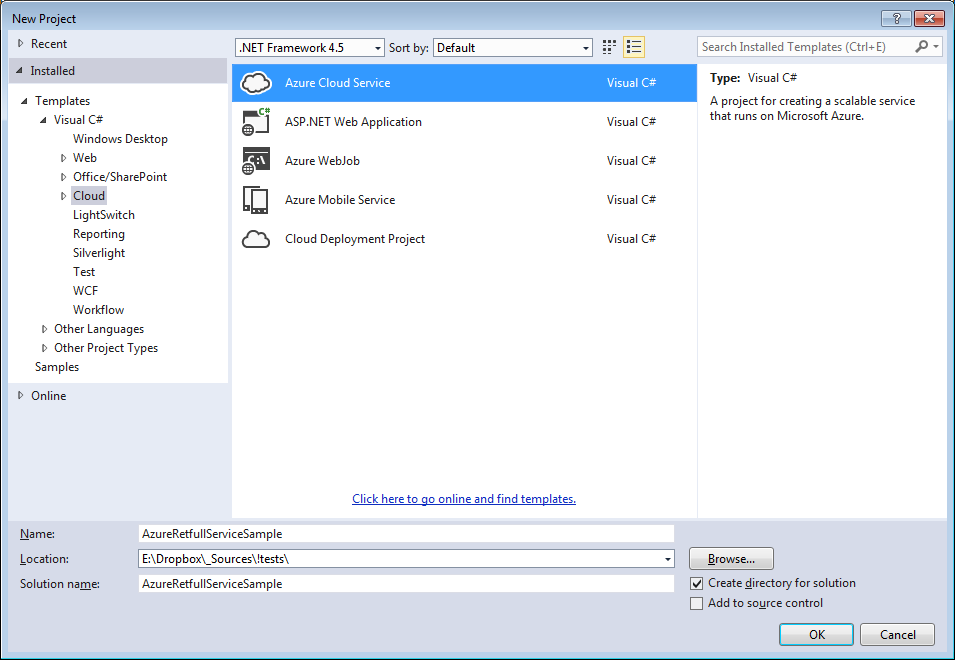Choose the ASP.NET Web Application template
The height and width of the screenshot is (660, 955).
coord(464,122)
